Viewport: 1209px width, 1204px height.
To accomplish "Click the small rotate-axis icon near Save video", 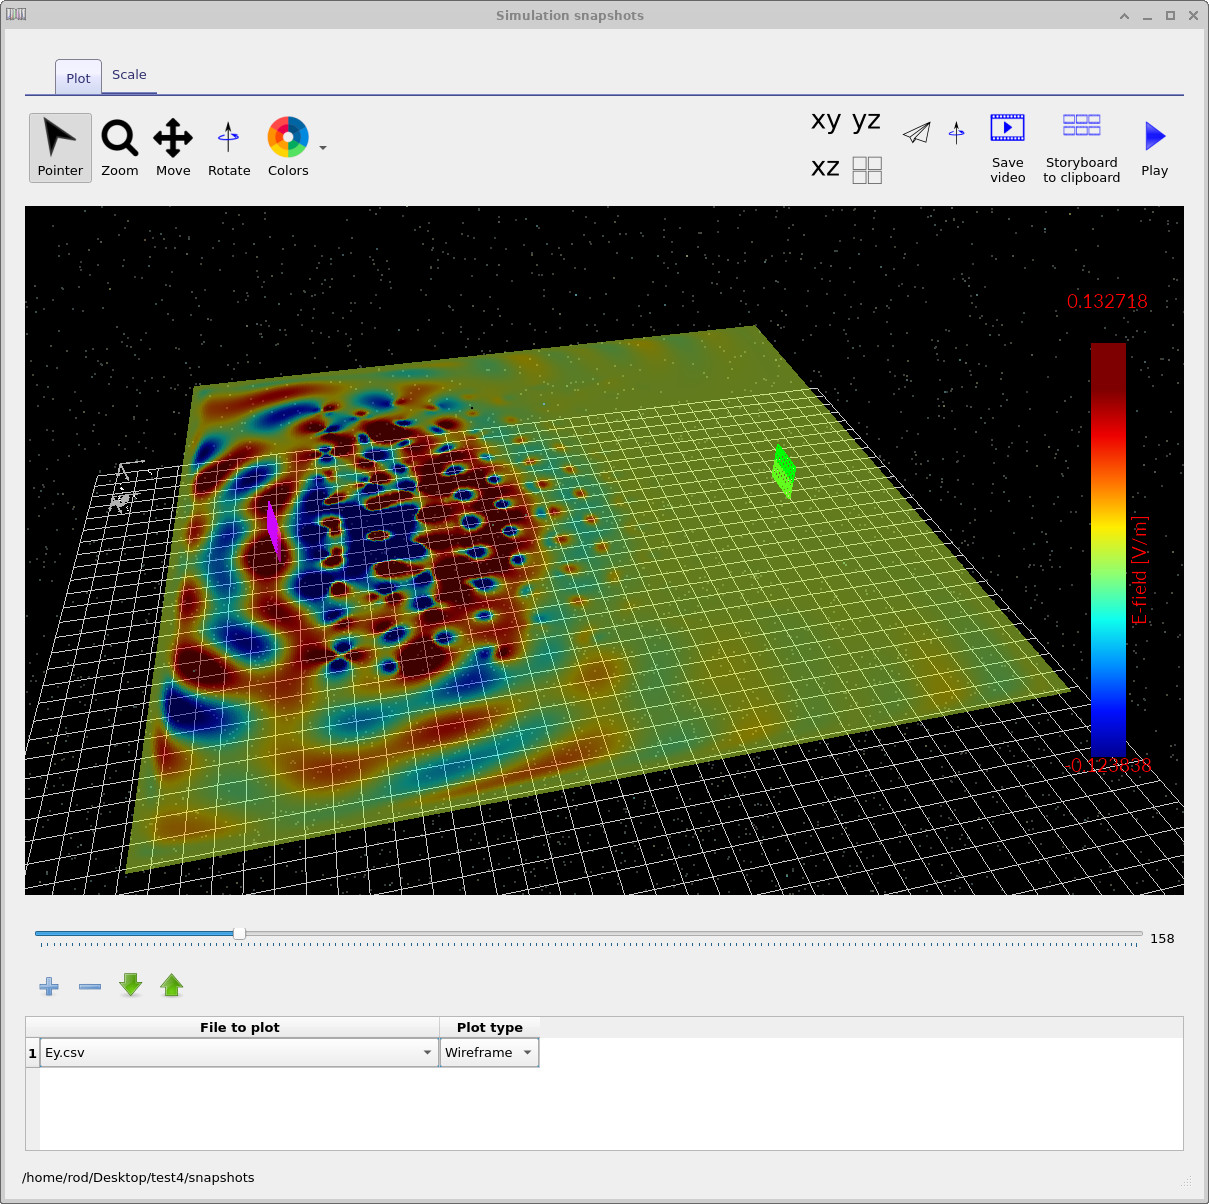I will (957, 132).
